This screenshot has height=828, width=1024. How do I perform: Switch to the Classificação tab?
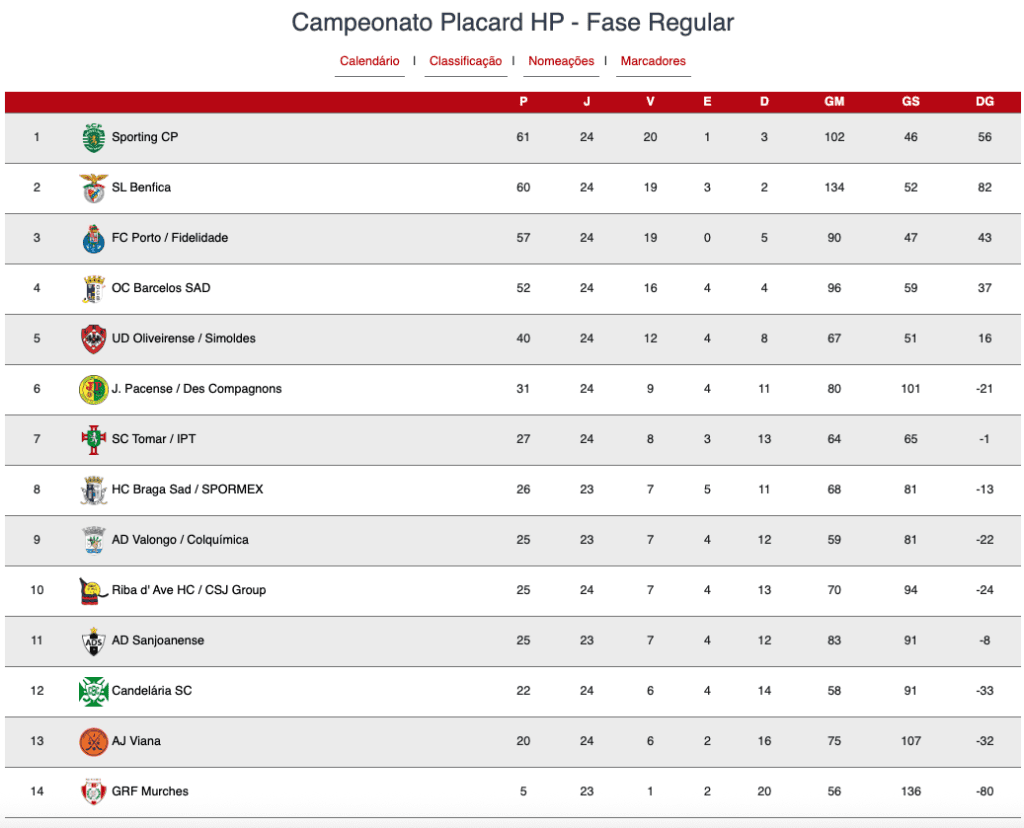[x=466, y=61]
